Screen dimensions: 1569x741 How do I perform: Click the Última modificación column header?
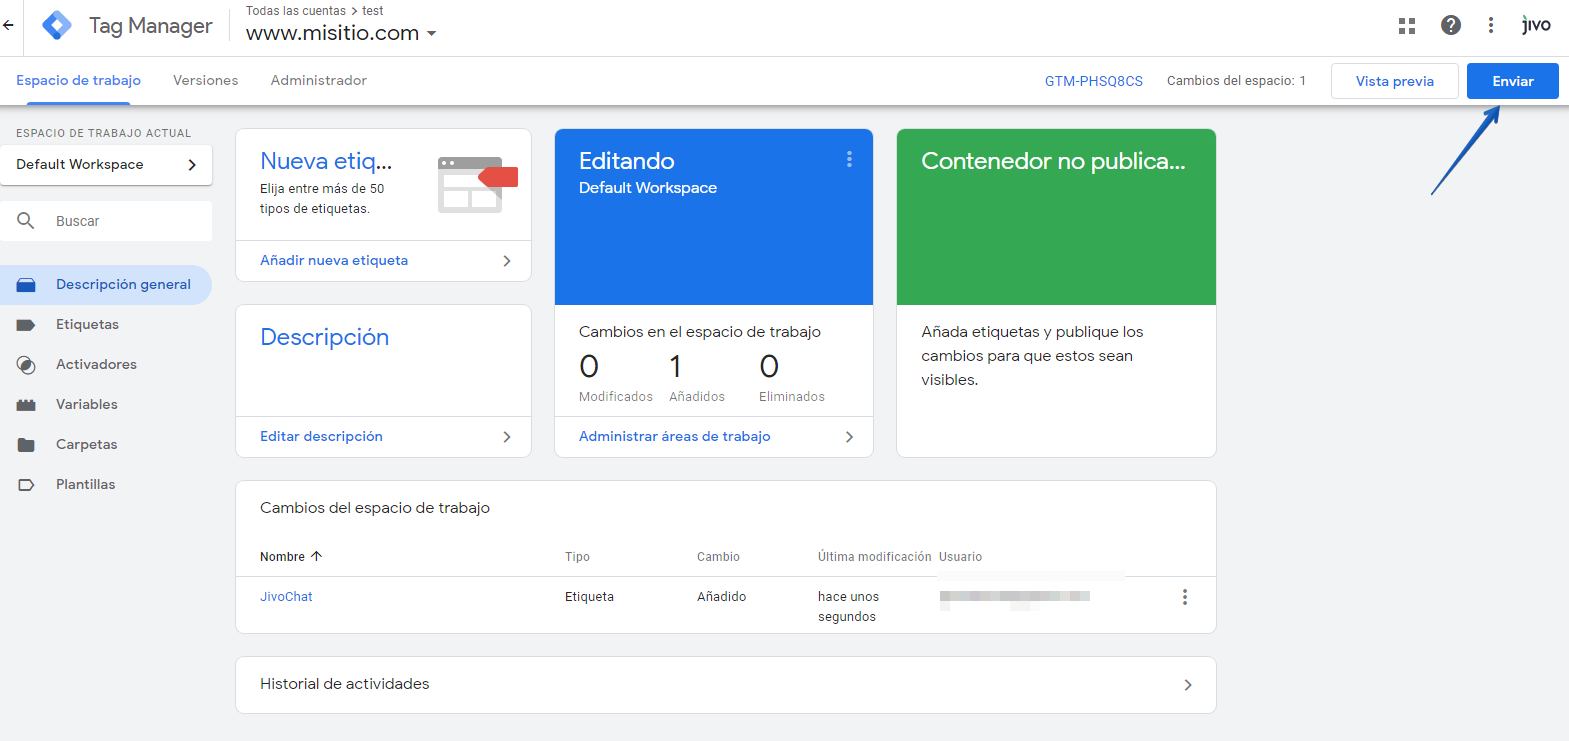point(874,557)
